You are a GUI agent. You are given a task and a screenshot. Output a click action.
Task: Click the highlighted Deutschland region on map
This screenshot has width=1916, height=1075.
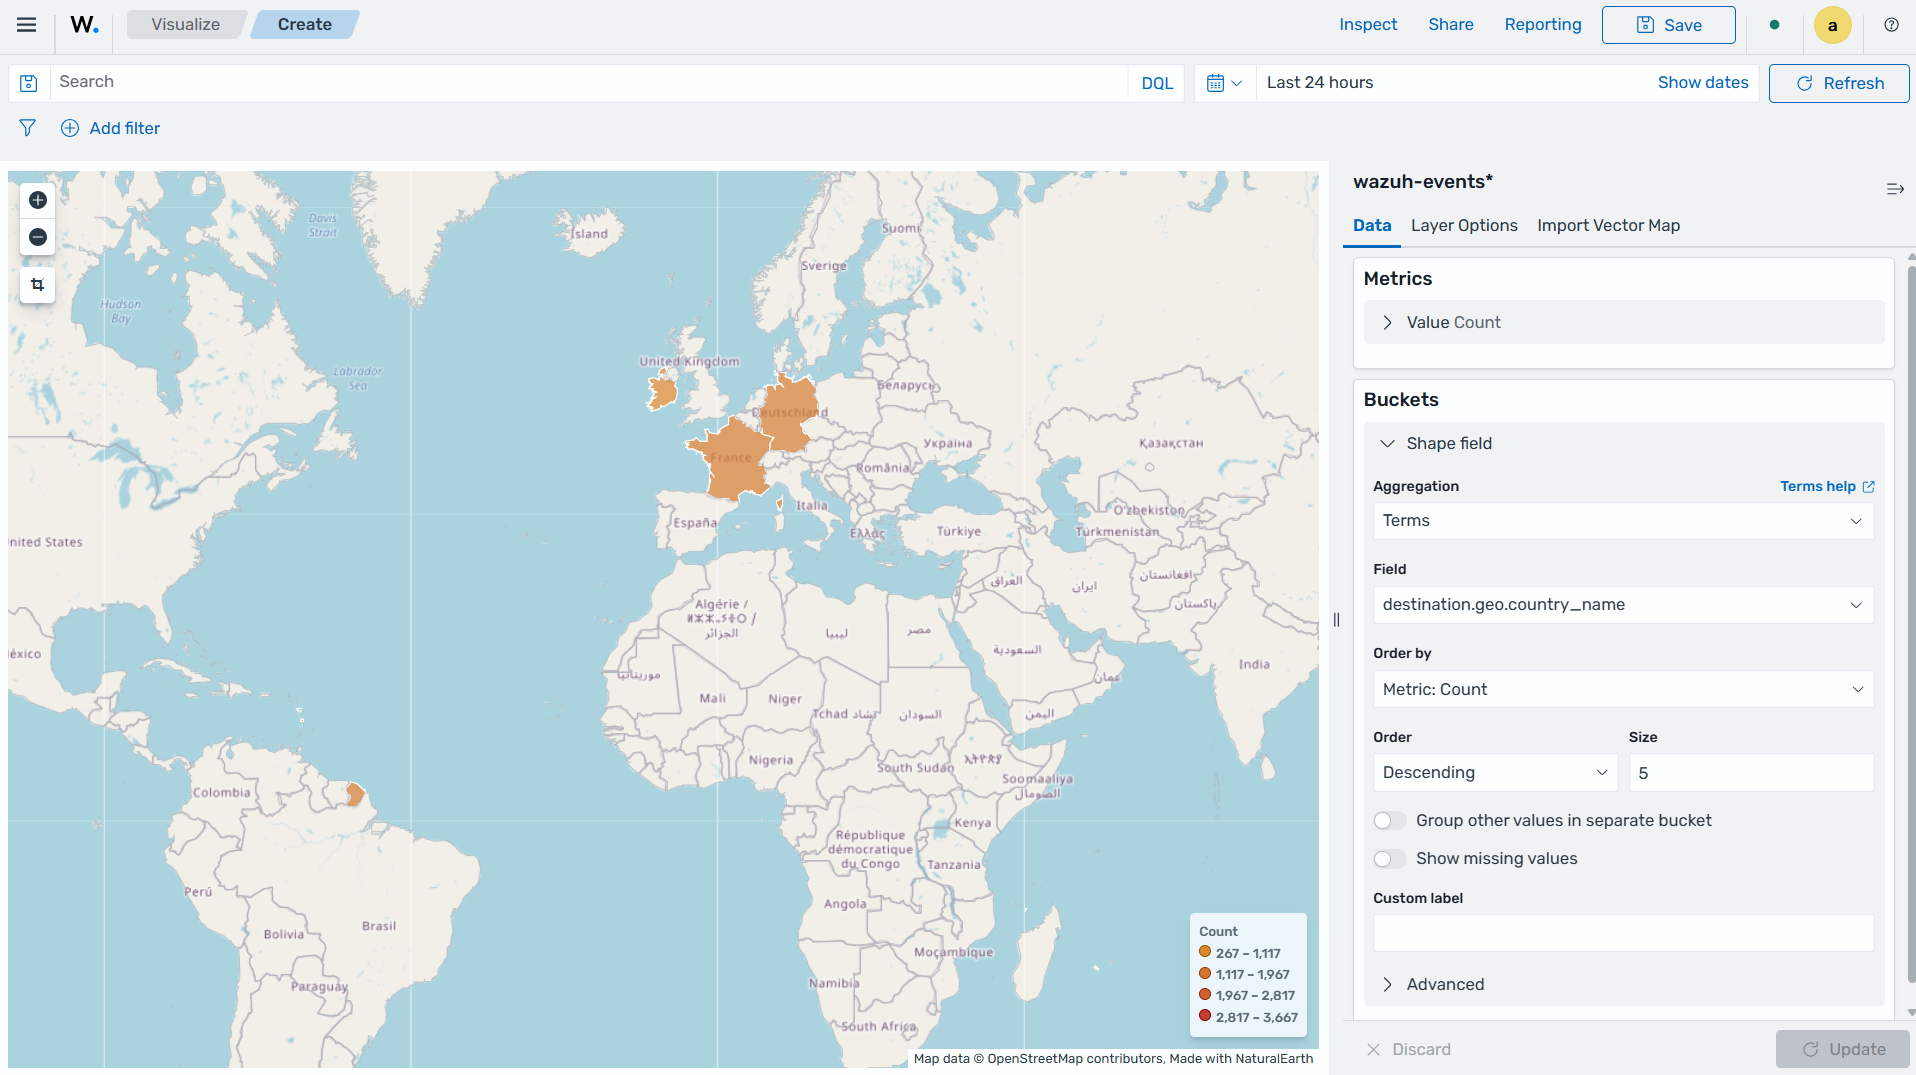(788, 412)
